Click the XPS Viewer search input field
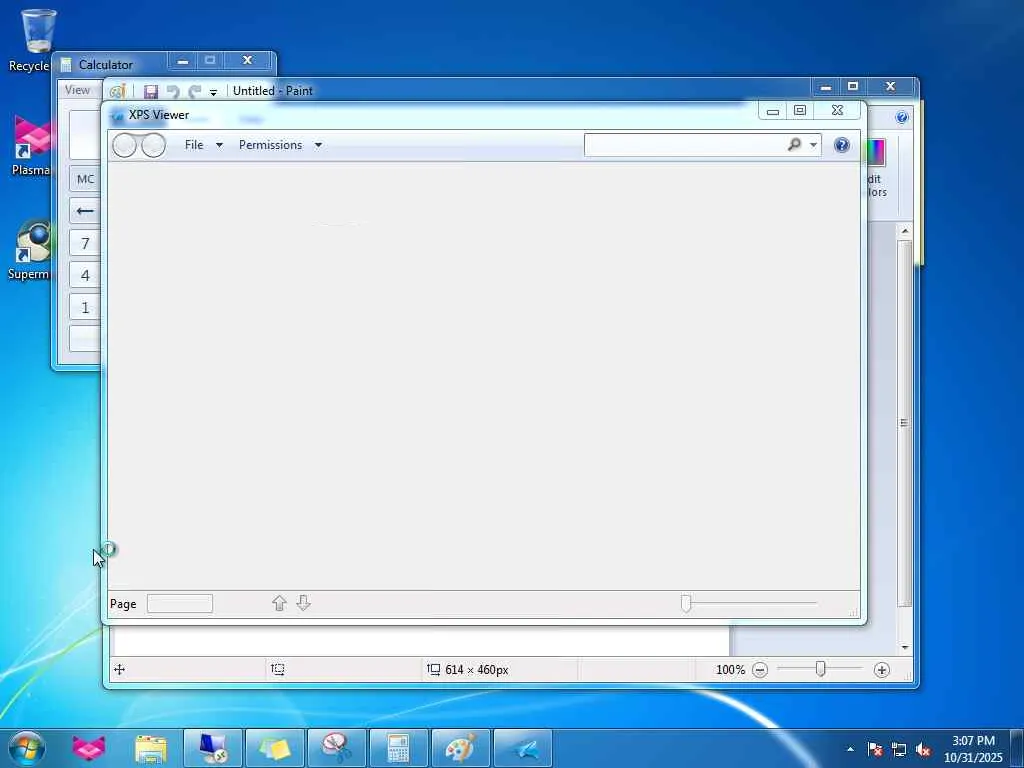The height and width of the screenshot is (768, 1024). point(684,145)
